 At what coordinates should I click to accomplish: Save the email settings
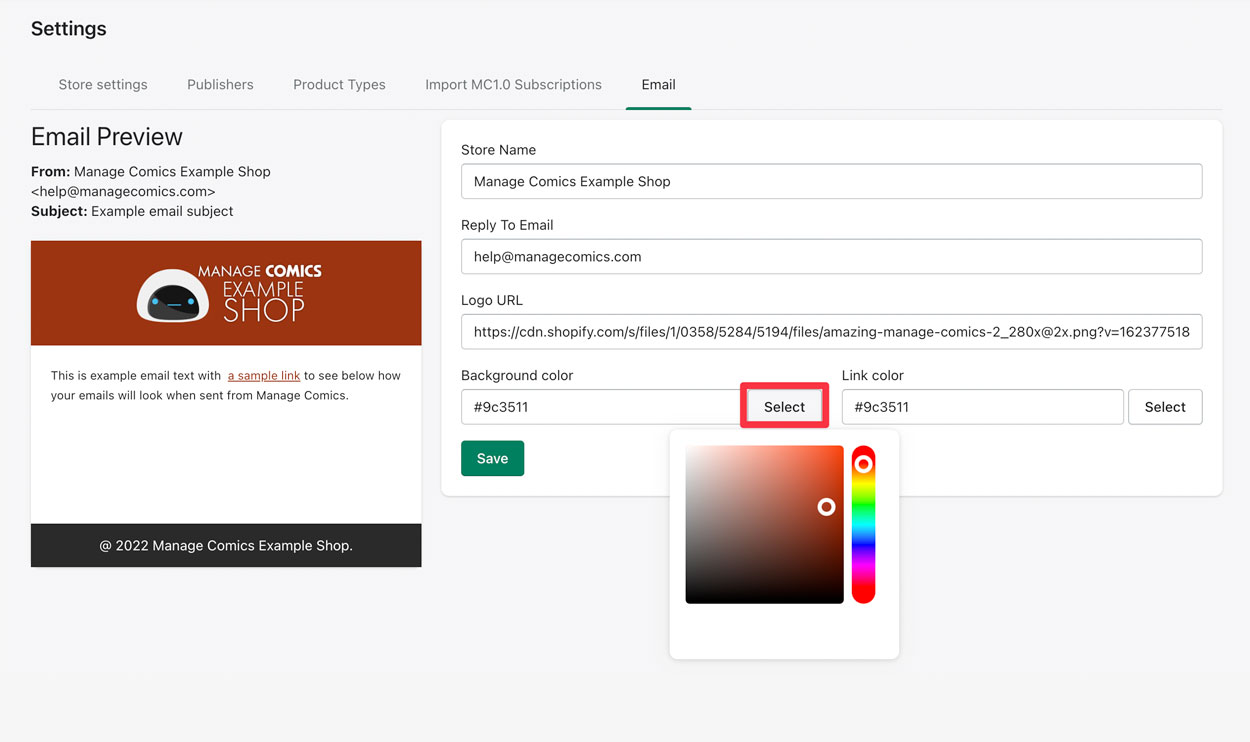(492, 459)
